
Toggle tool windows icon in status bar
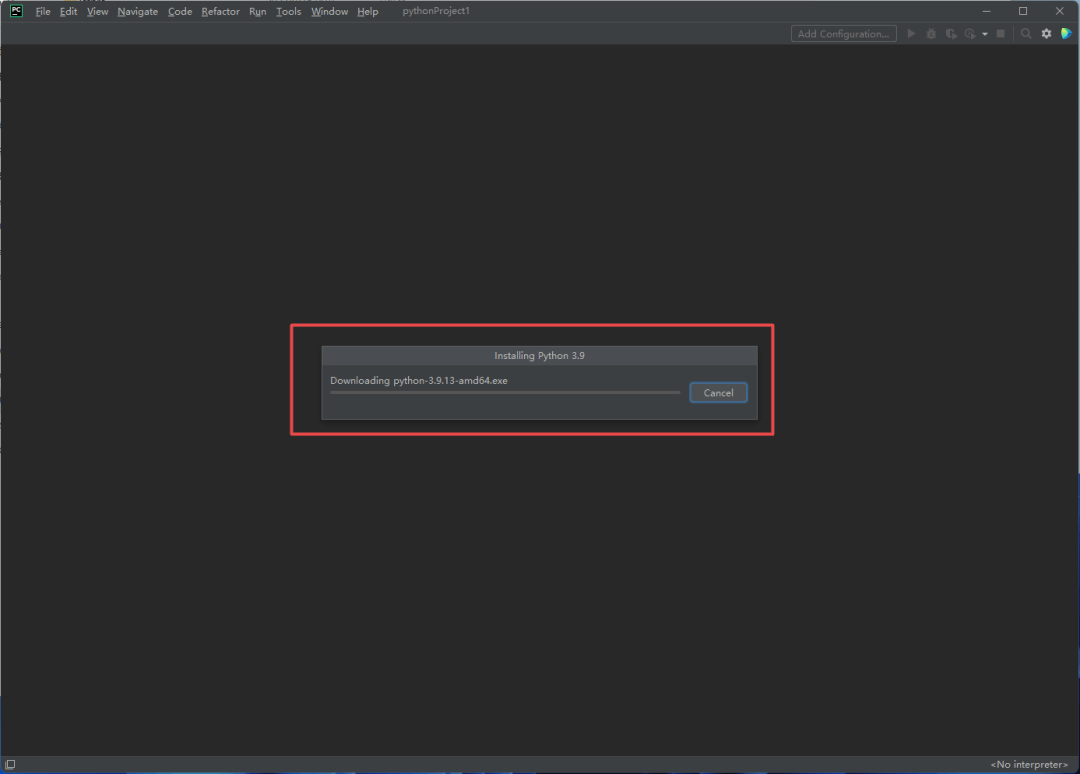point(10,765)
